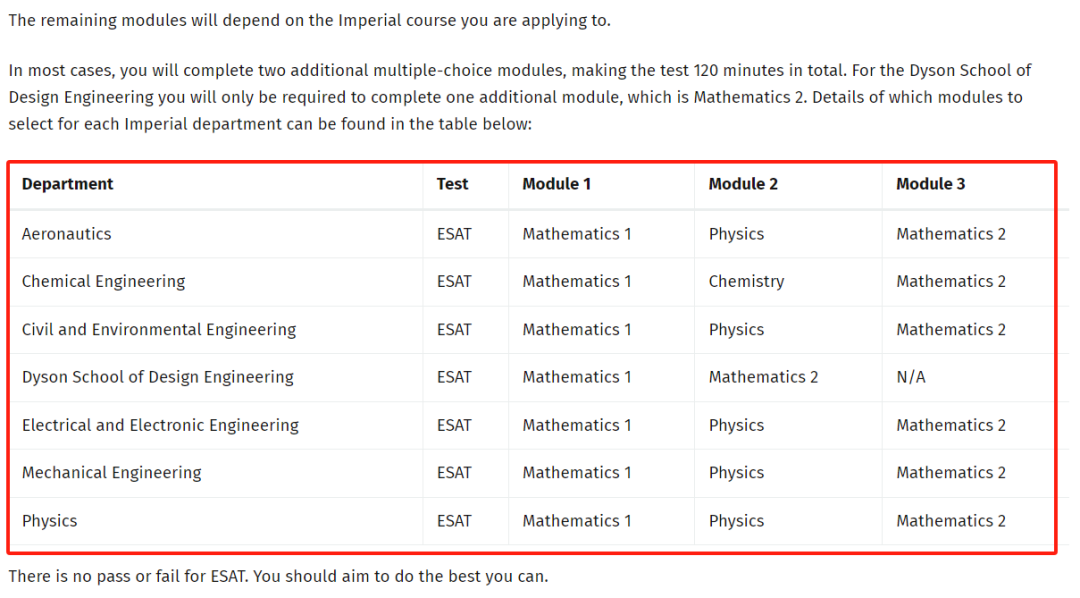Screen dimensions: 1080x598
Task: Click Mathematics 2 in the Module 2 column
Action: pyautogui.click(x=763, y=377)
